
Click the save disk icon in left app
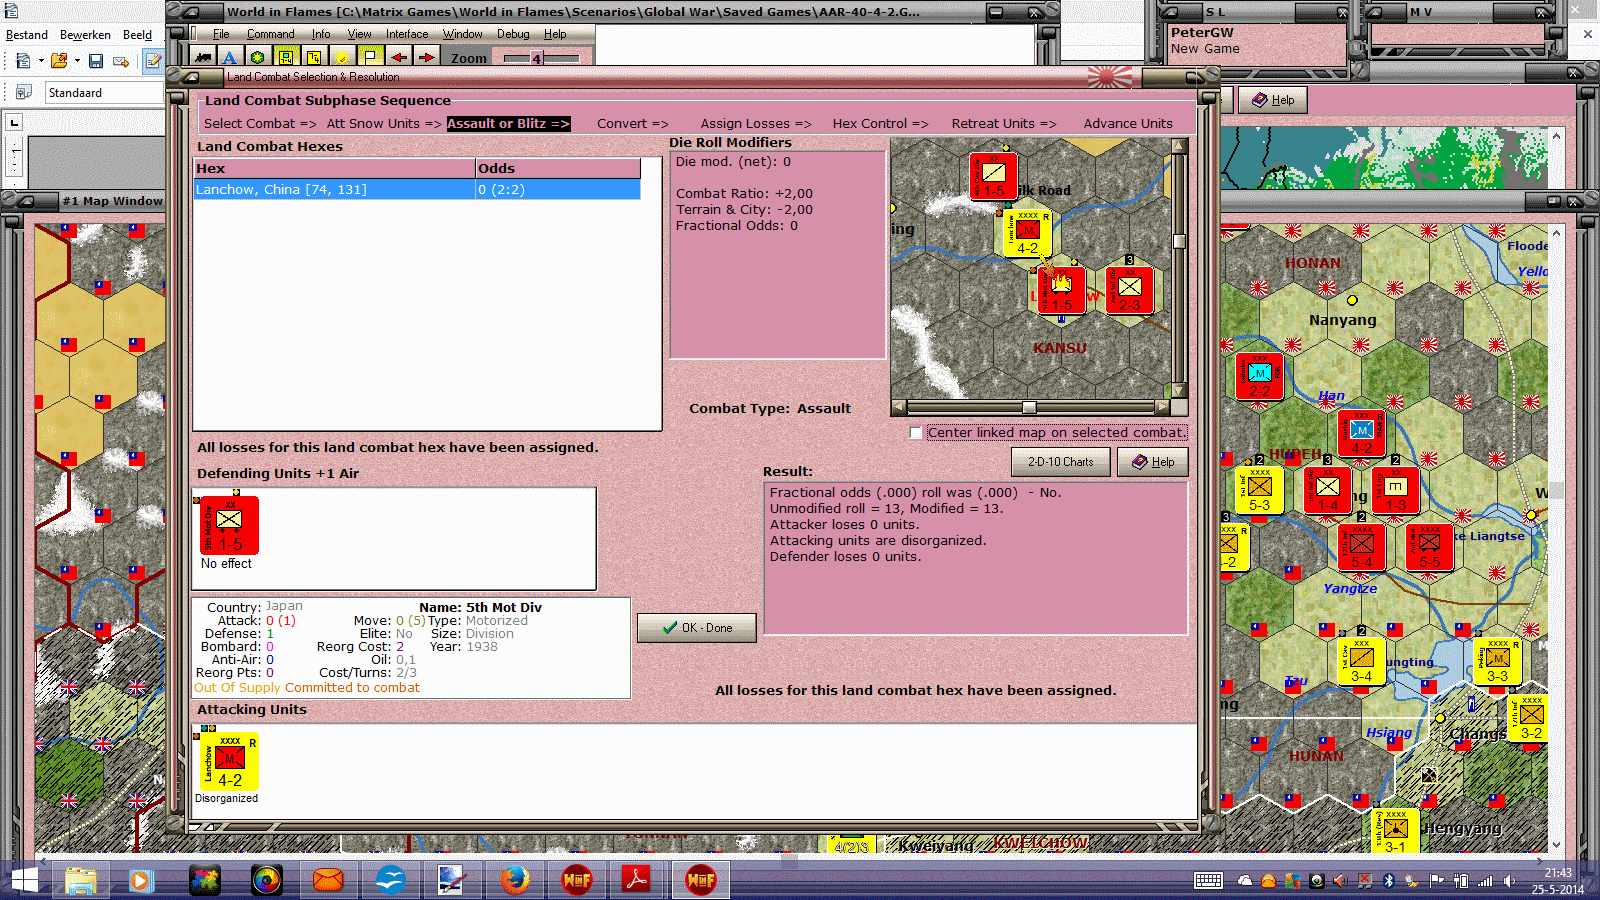click(x=96, y=61)
